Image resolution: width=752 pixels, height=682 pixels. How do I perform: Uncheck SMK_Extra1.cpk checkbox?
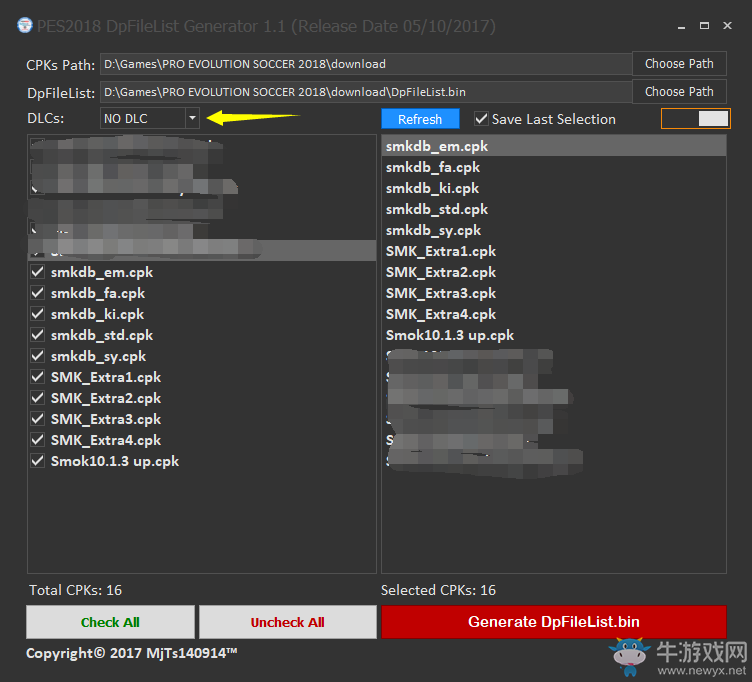[x=37, y=377]
